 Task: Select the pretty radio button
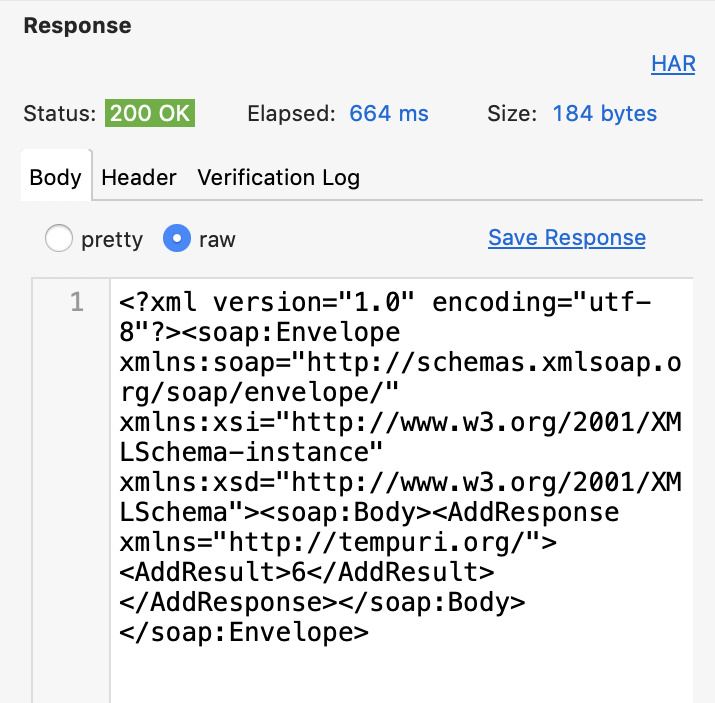coord(58,238)
